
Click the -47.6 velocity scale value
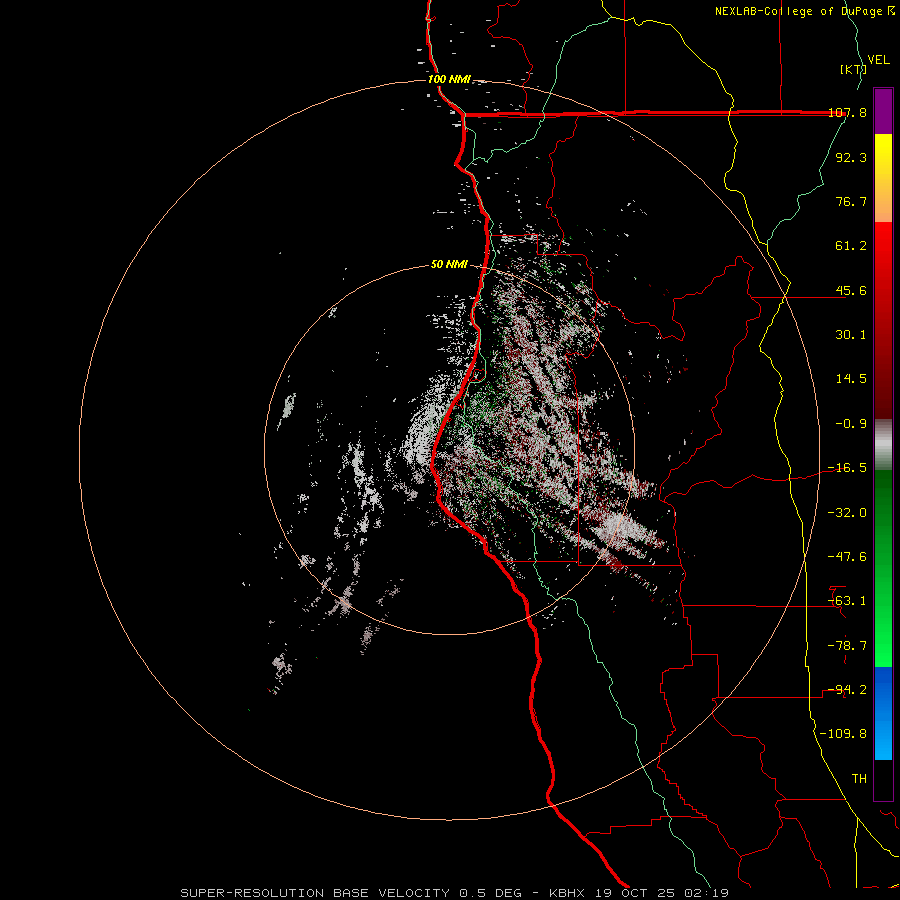click(x=847, y=557)
